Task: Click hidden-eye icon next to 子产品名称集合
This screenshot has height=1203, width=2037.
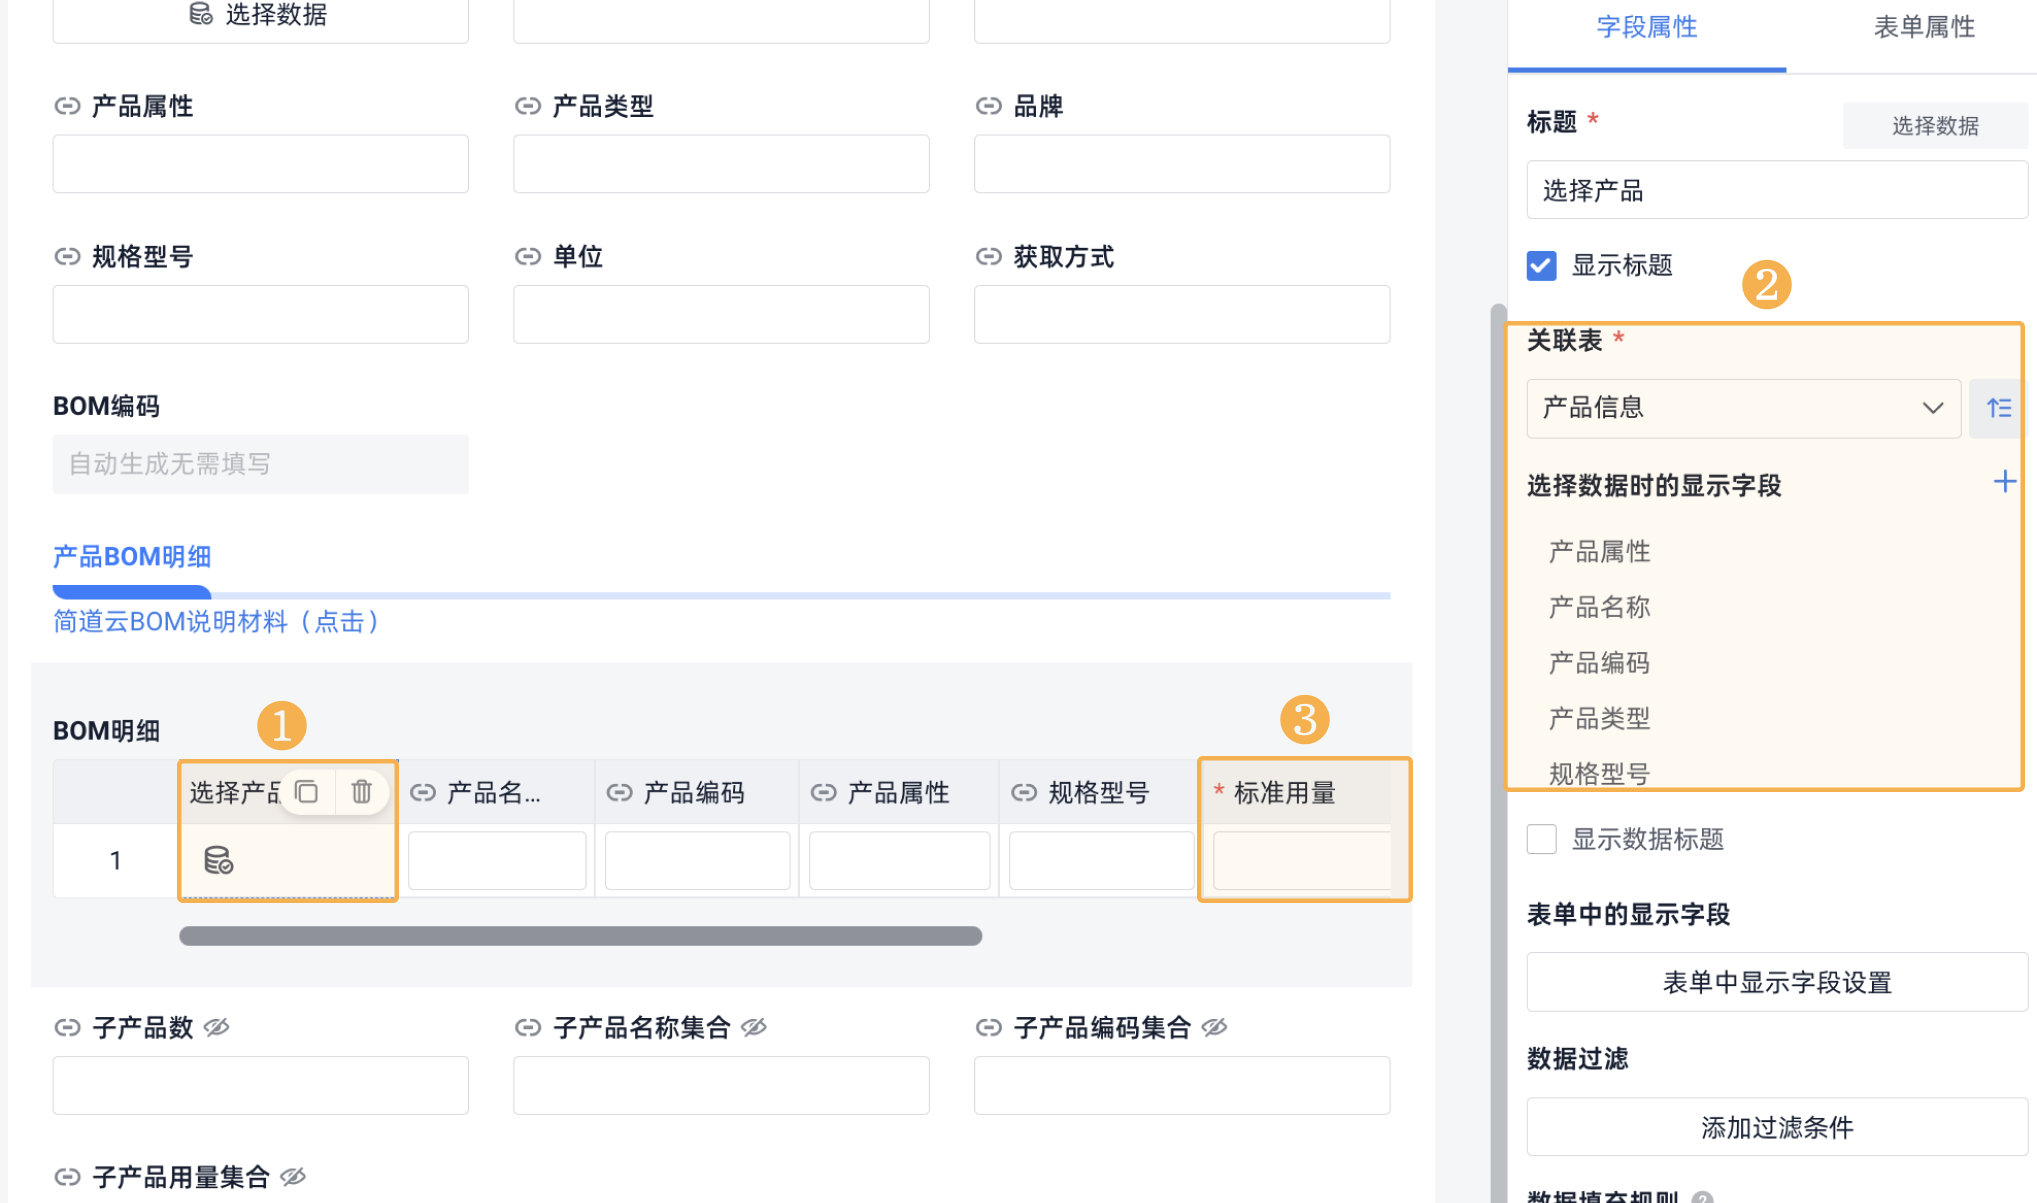Action: 754,1027
